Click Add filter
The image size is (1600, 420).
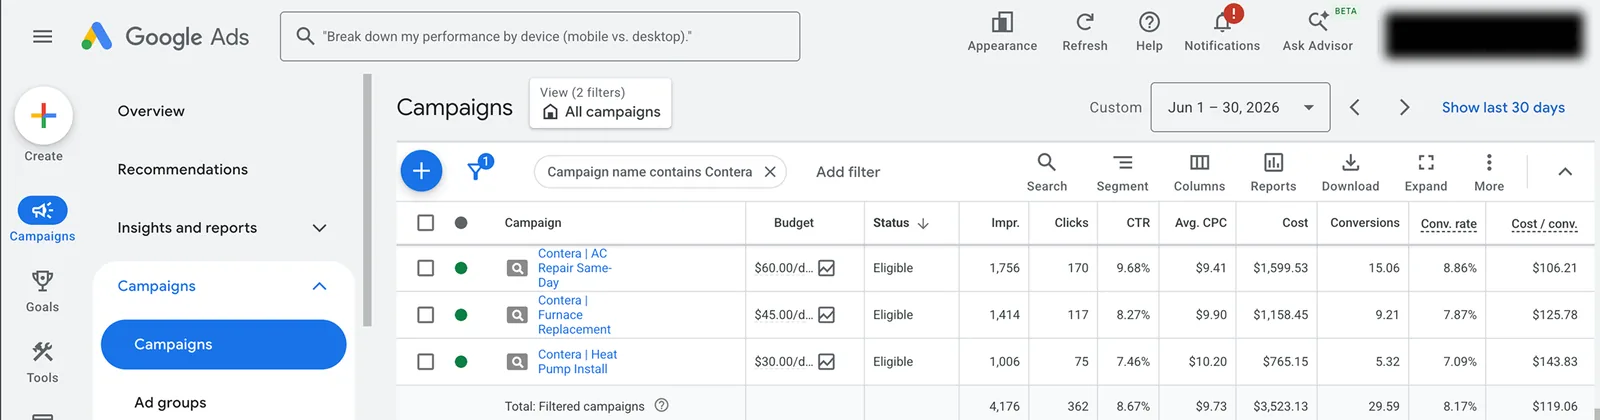[848, 172]
